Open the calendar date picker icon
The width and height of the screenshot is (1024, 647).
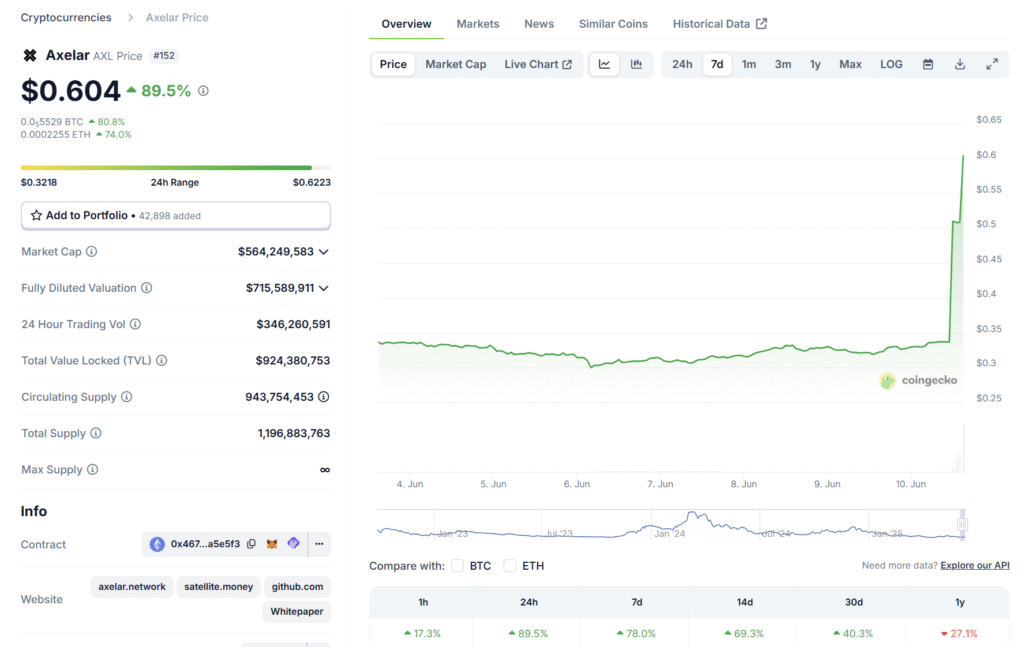click(927, 64)
